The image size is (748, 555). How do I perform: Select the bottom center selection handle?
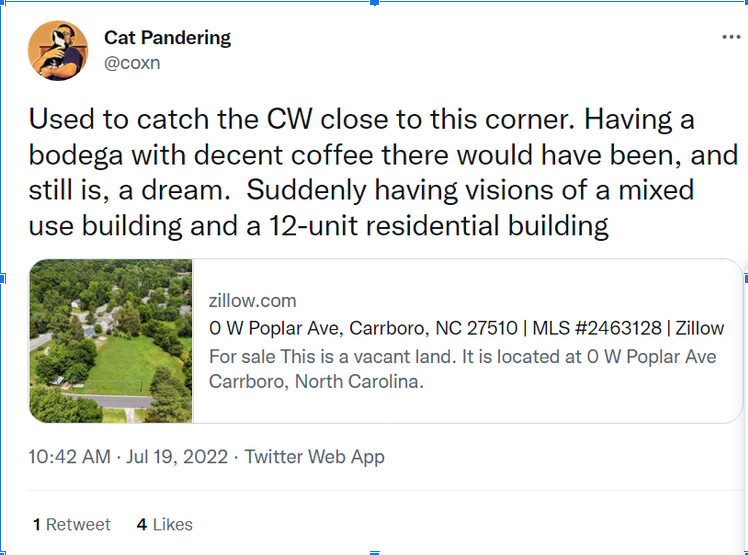click(374, 553)
